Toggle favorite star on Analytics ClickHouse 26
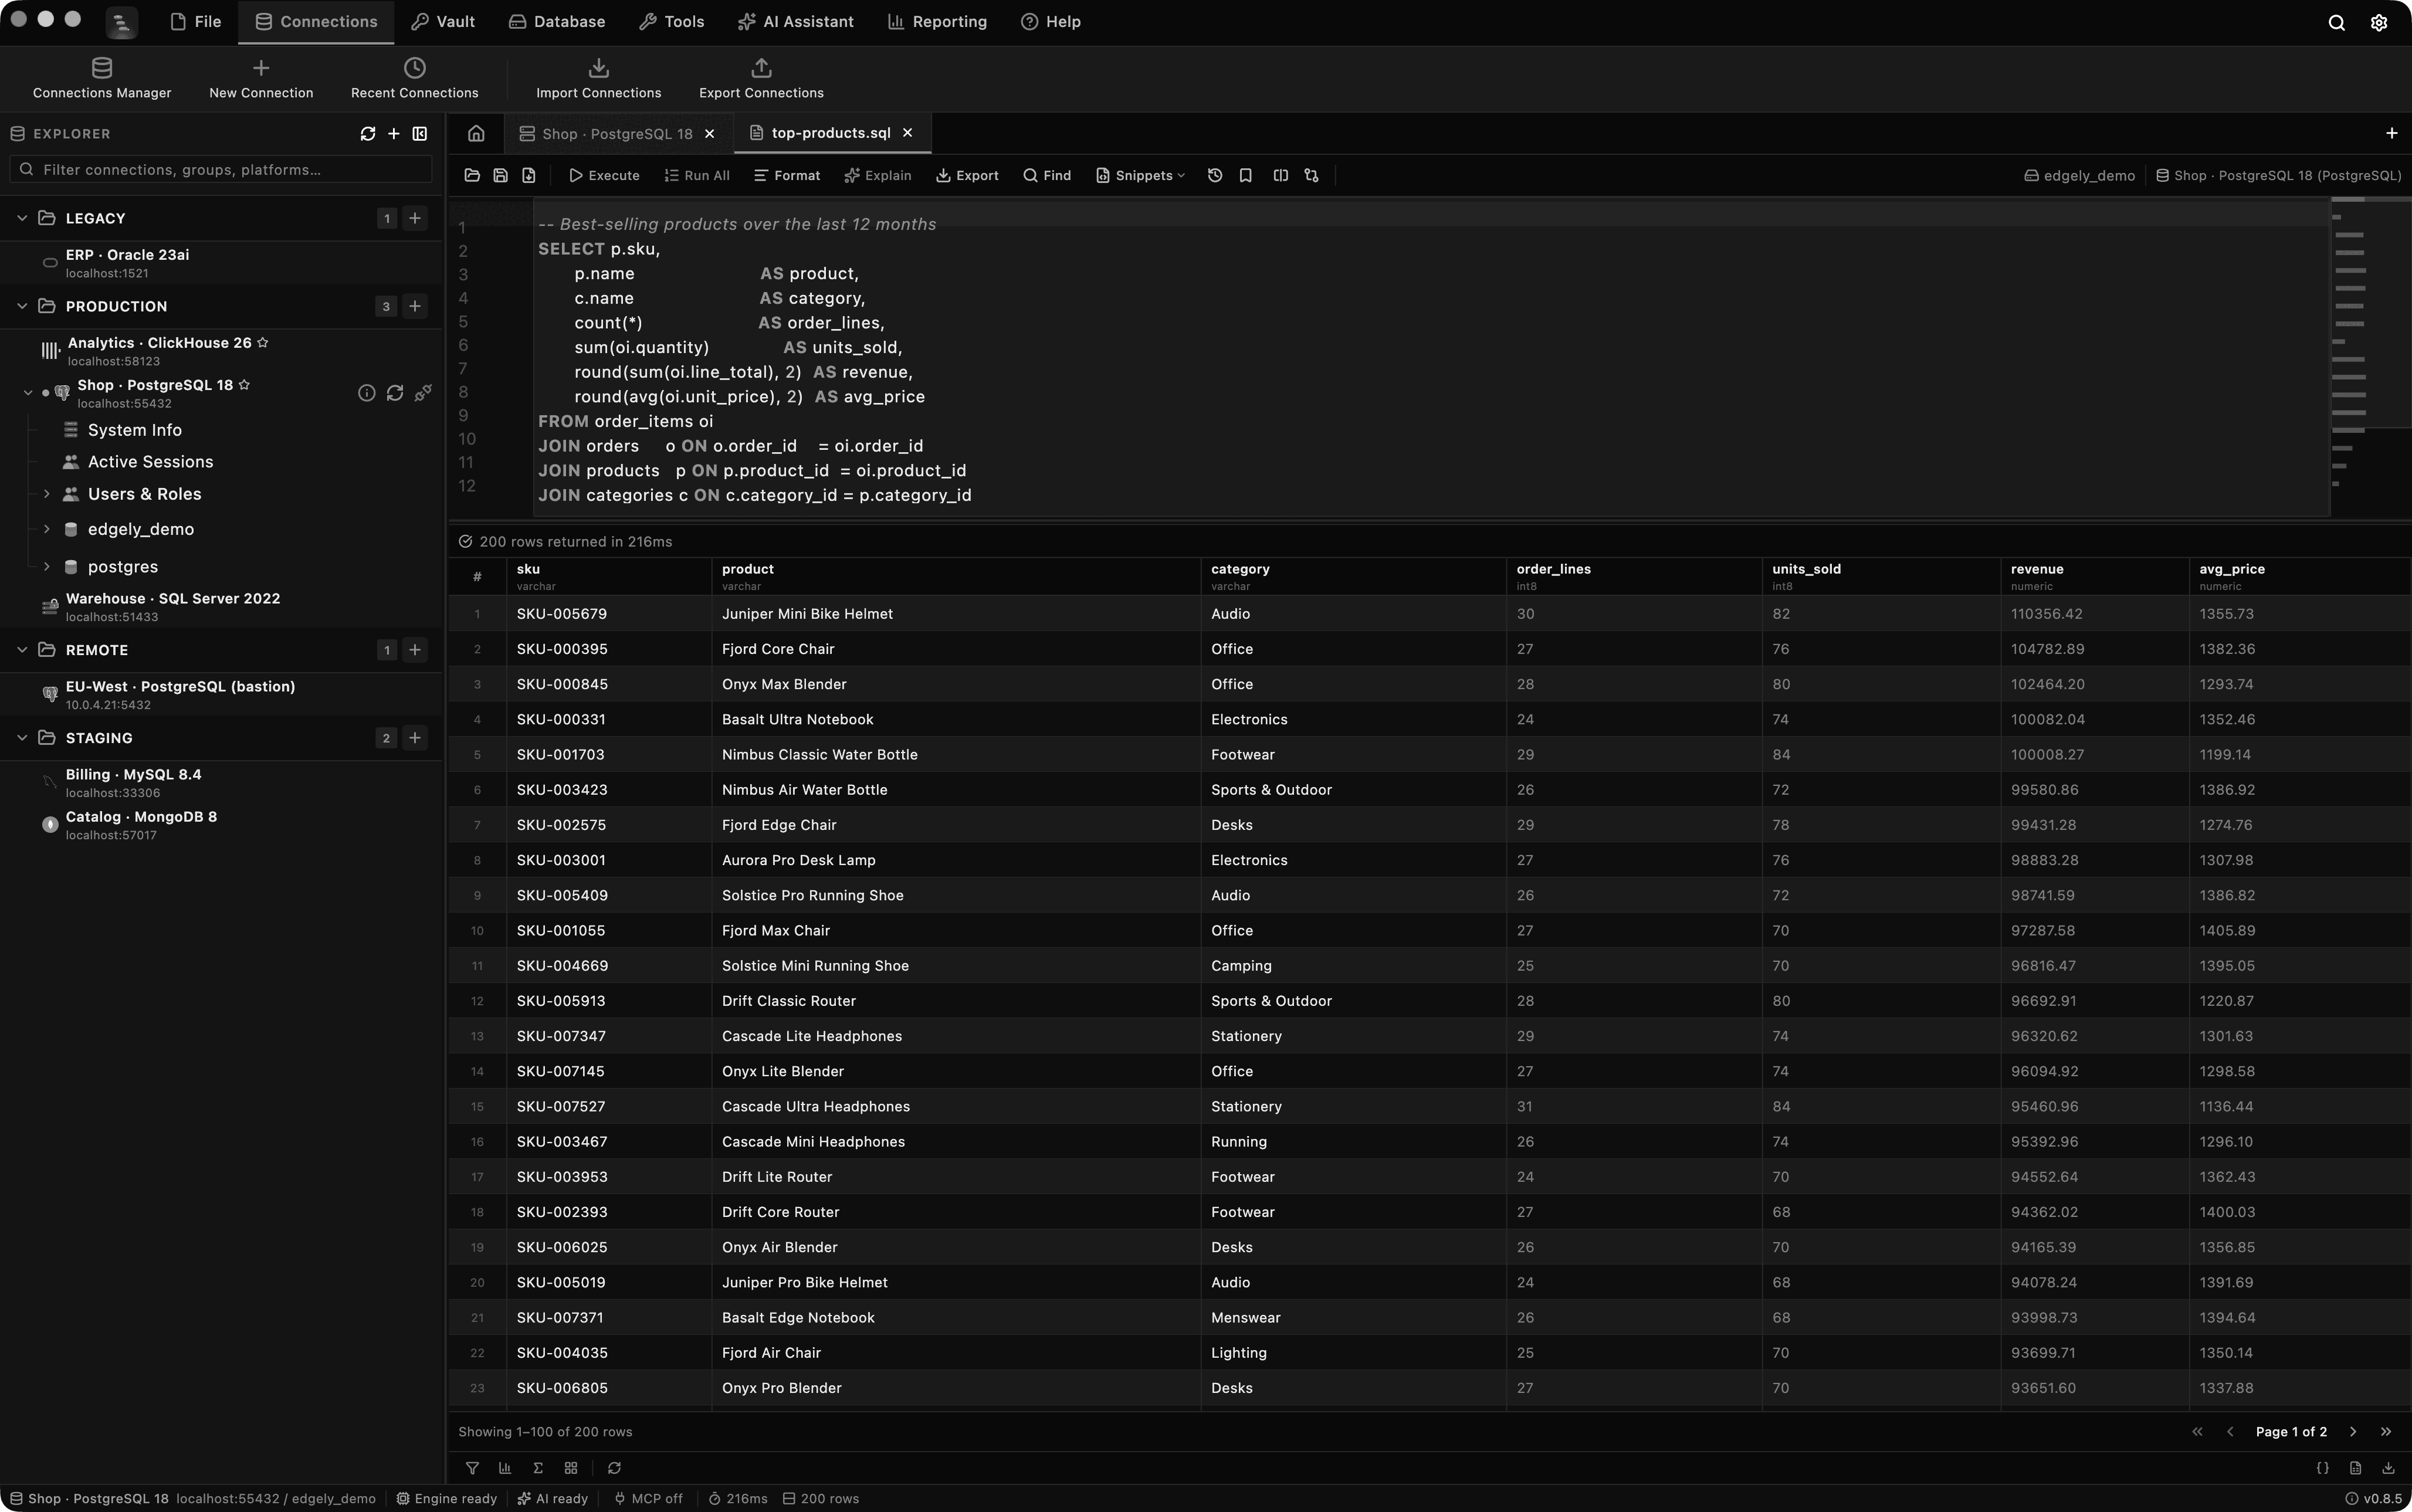Viewport: 2412px width, 1512px height. click(263, 343)
